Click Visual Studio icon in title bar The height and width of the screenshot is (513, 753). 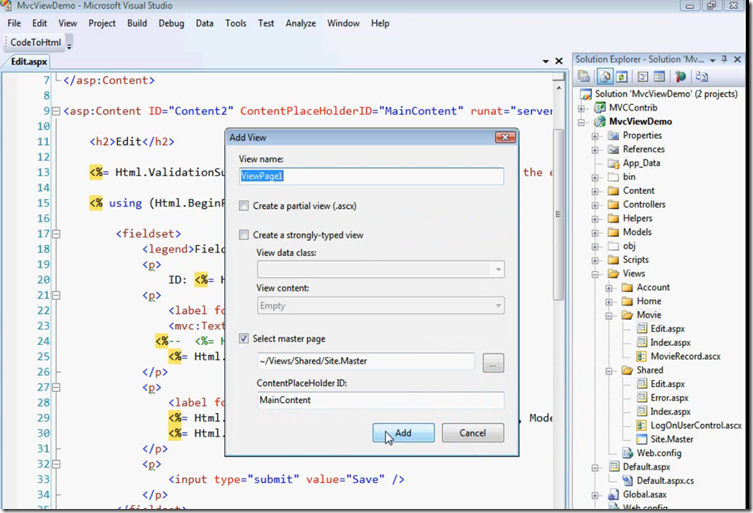pos(7,6)
